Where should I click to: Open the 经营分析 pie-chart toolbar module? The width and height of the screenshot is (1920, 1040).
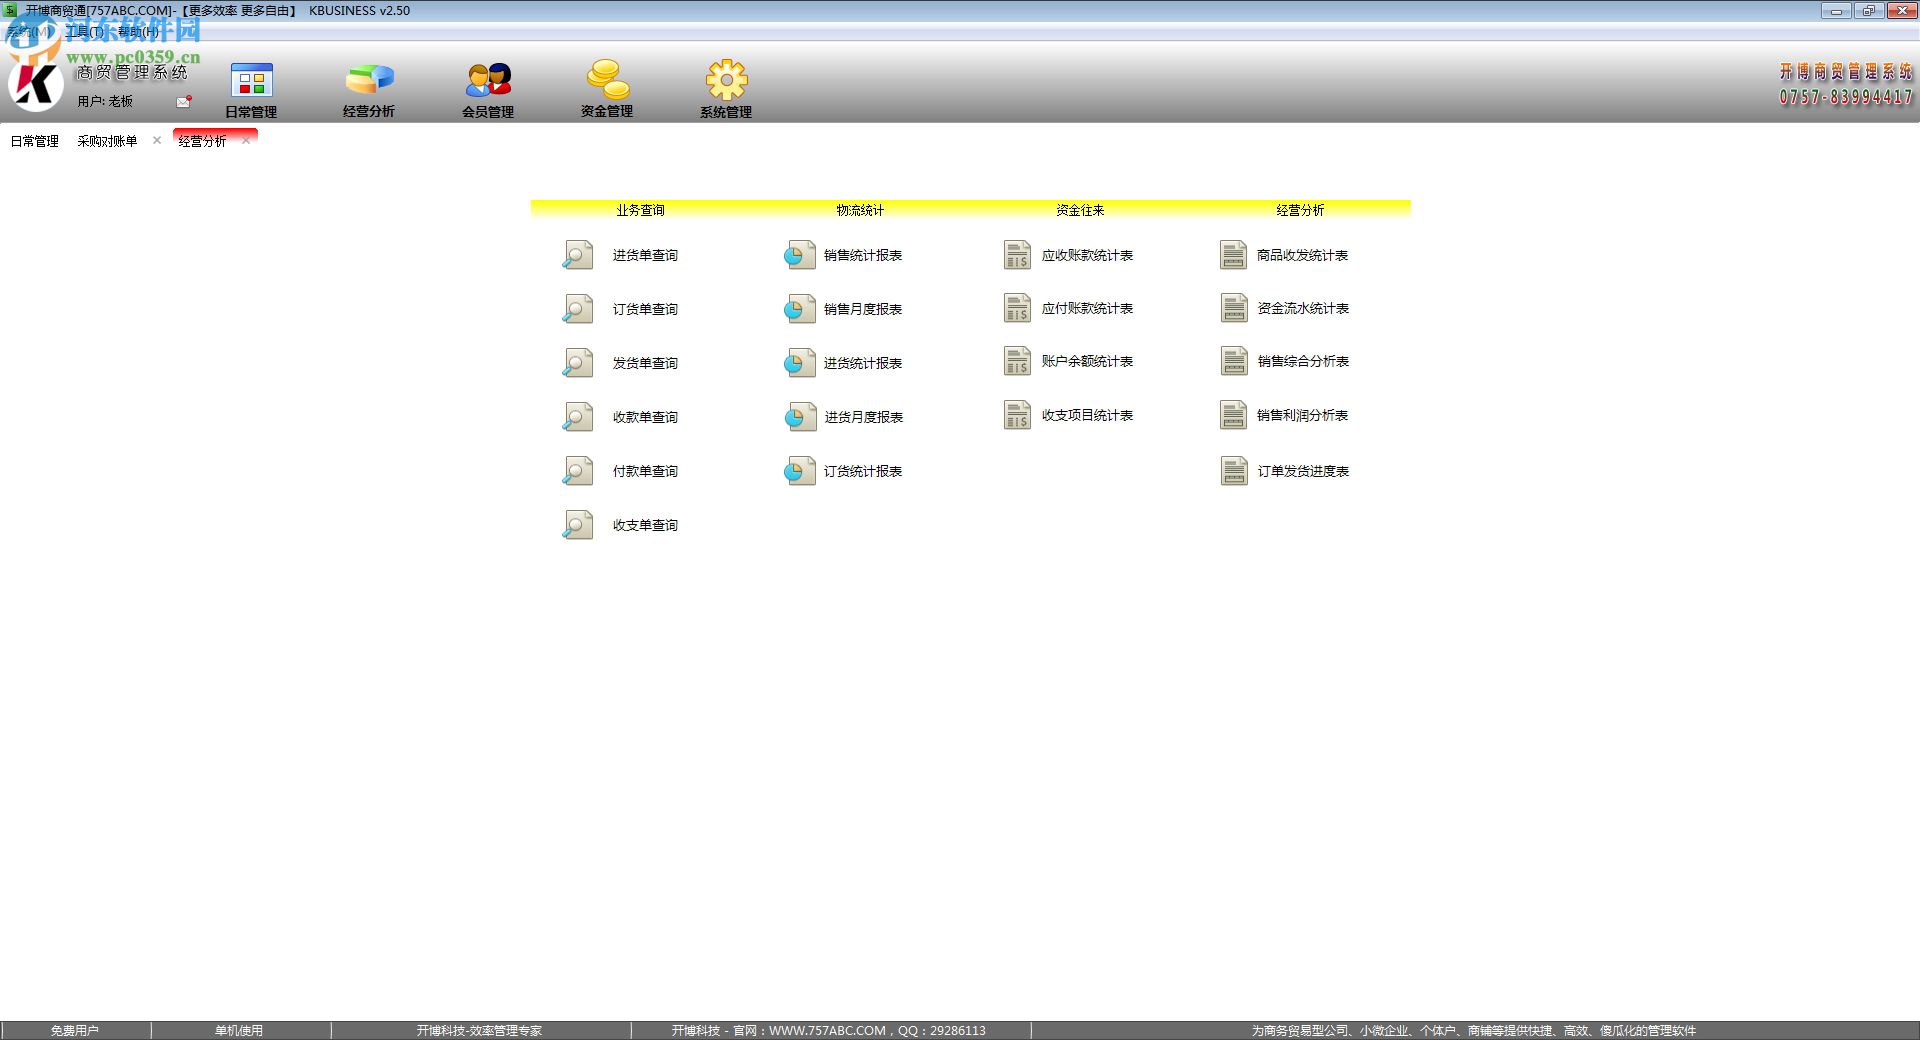(369, 91)
